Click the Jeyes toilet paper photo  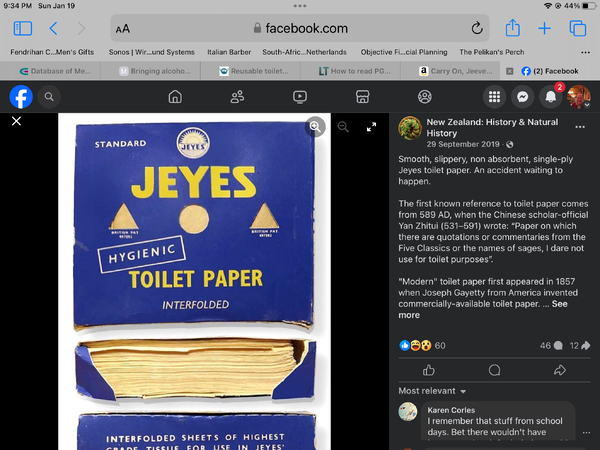click(194, 281)
